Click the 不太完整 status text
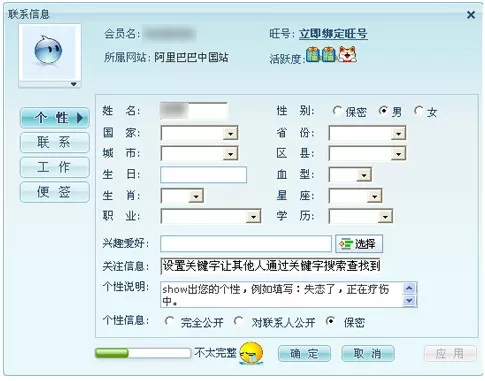The height and width of the screenshot is (381, 485). (x=215, y=353)
